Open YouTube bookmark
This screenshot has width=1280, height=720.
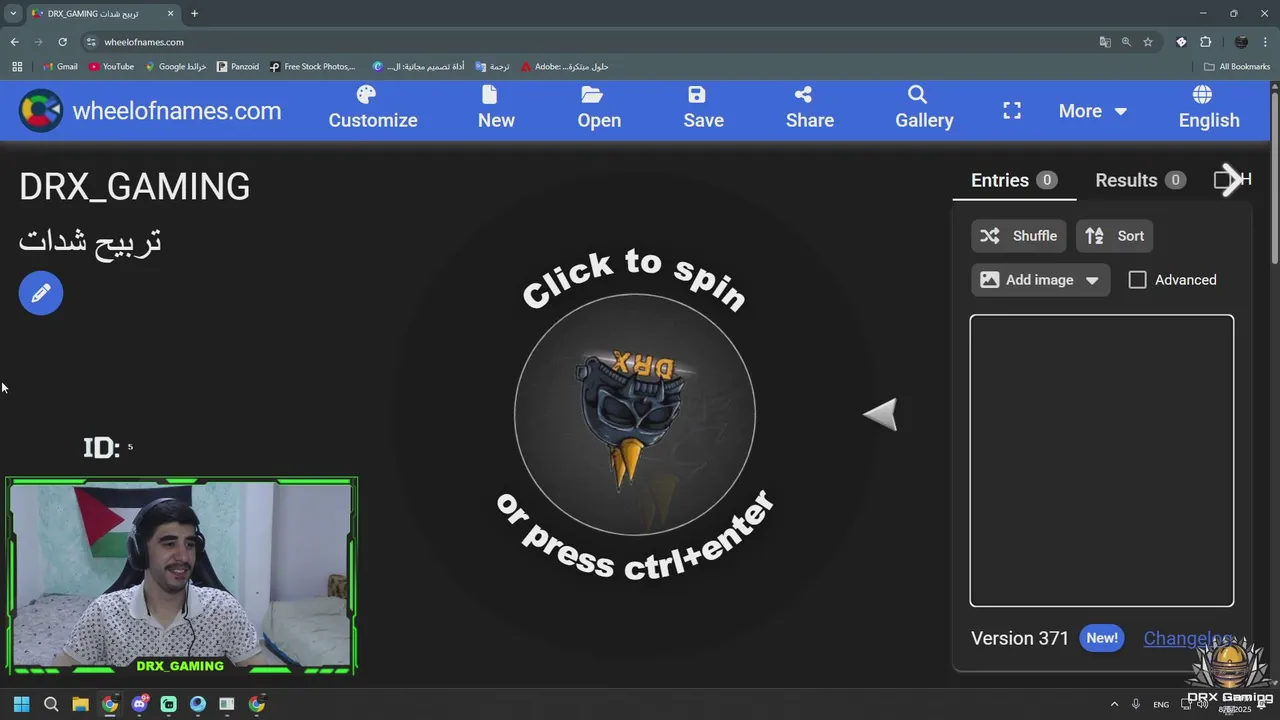pyautogui.click(x=111, y=67)
